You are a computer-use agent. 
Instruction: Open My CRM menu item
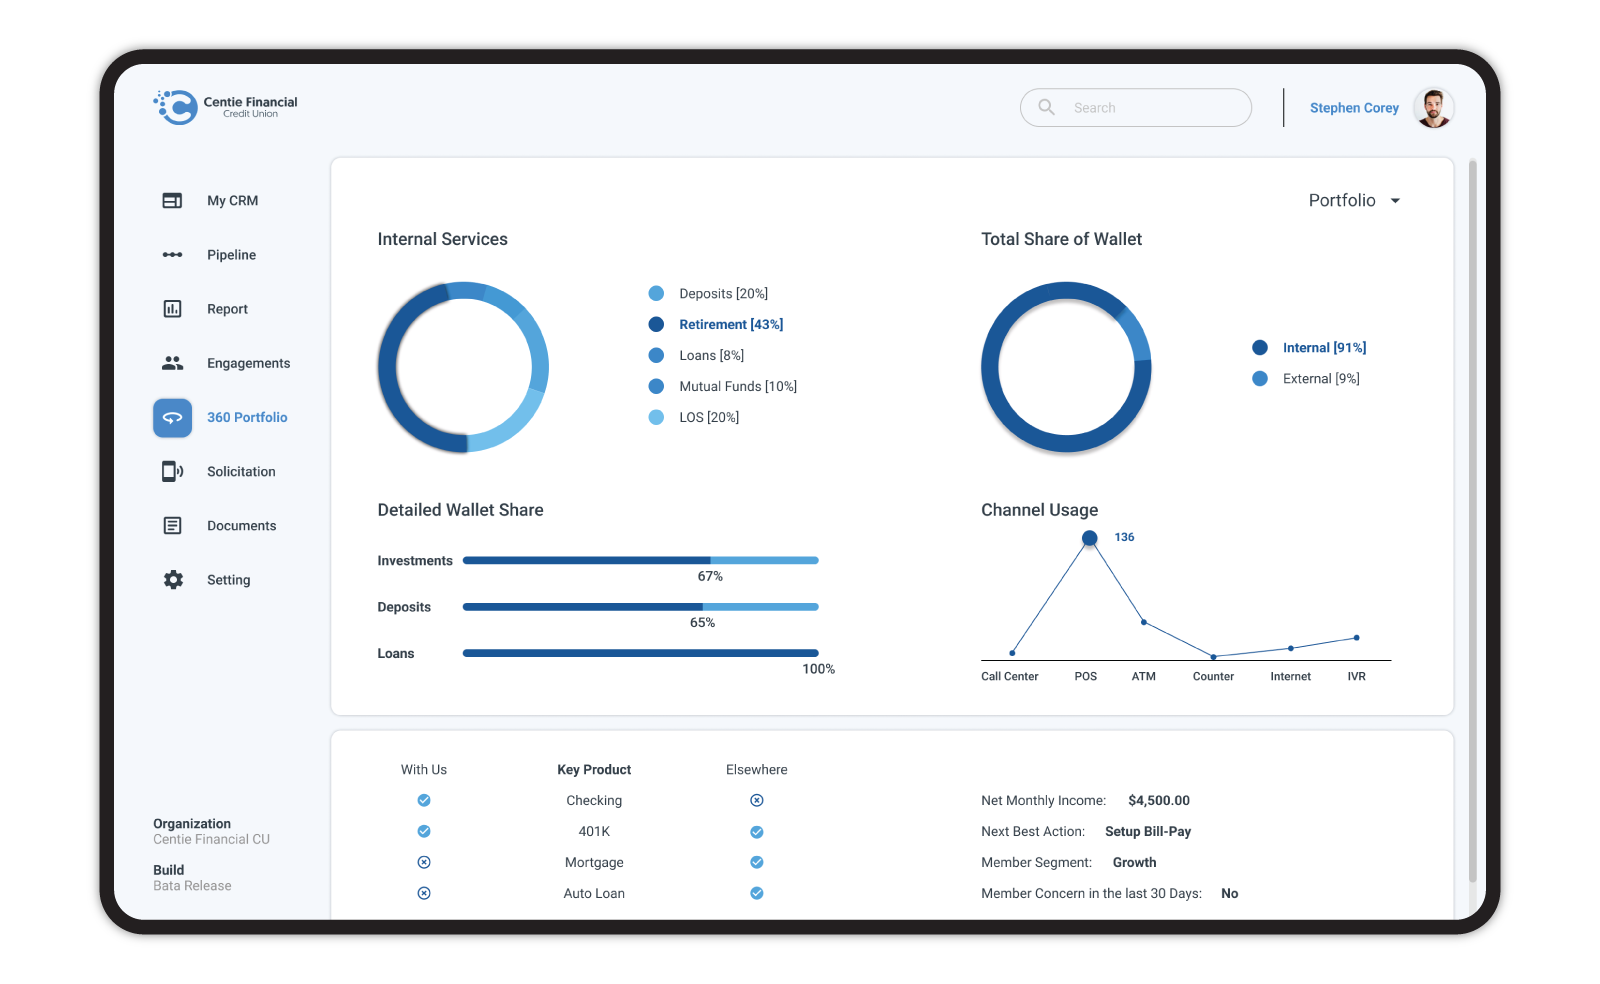tap(232, 201)
